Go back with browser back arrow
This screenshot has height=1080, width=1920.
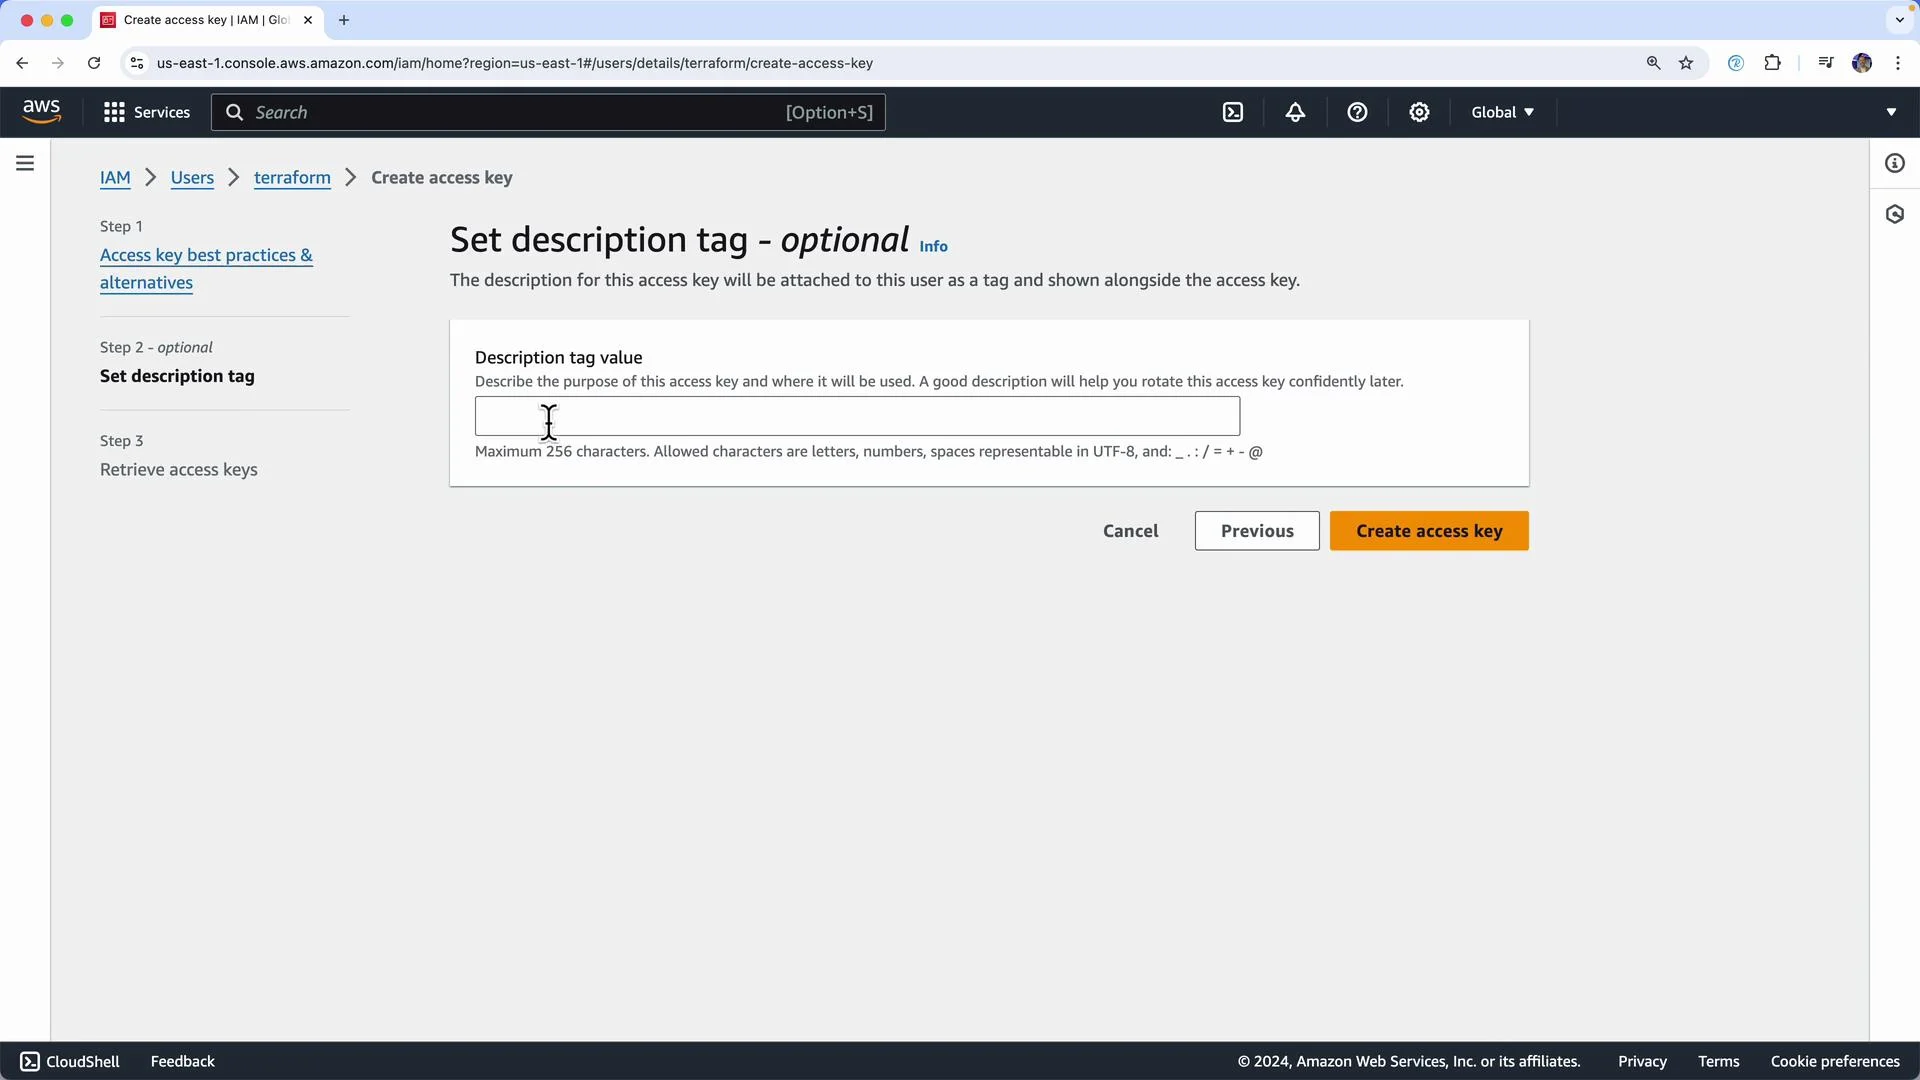click(22, 63)
